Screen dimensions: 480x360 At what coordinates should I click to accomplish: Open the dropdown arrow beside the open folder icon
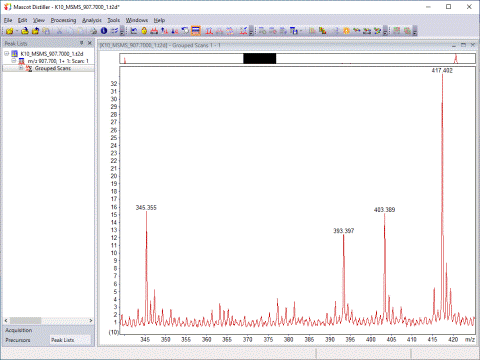coord(16,31)
